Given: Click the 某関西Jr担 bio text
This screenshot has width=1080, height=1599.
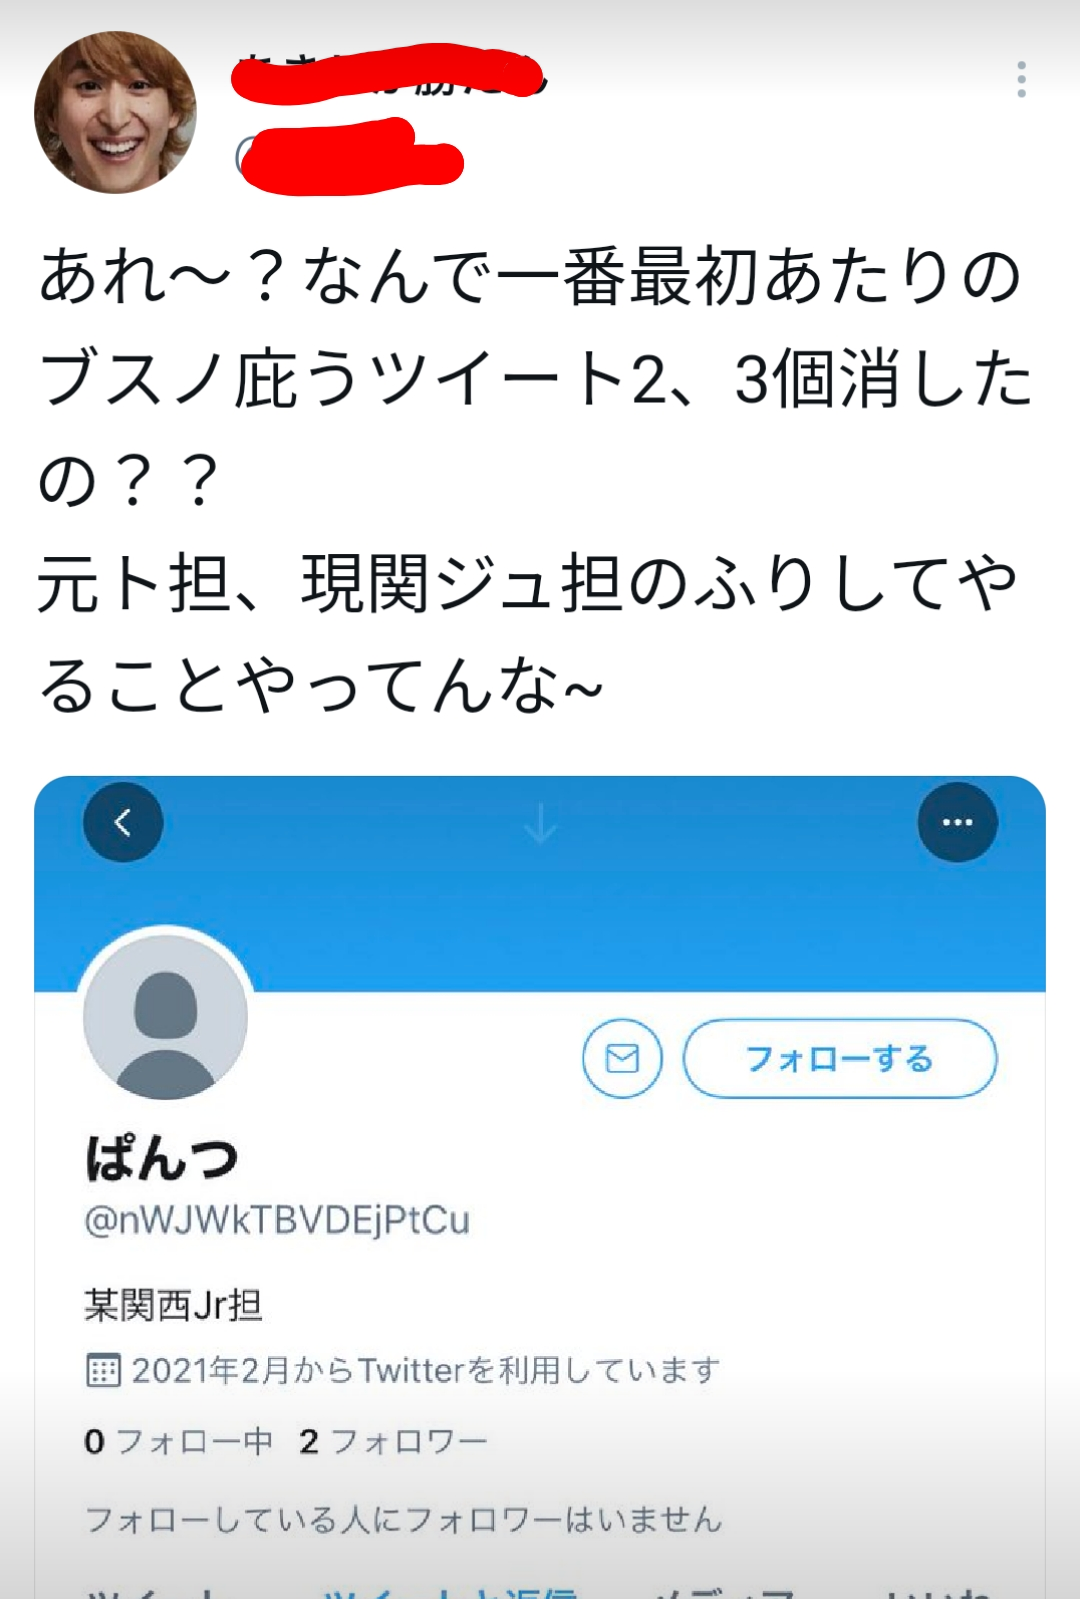Looking at the screenshot, I should coord(173,1305).
